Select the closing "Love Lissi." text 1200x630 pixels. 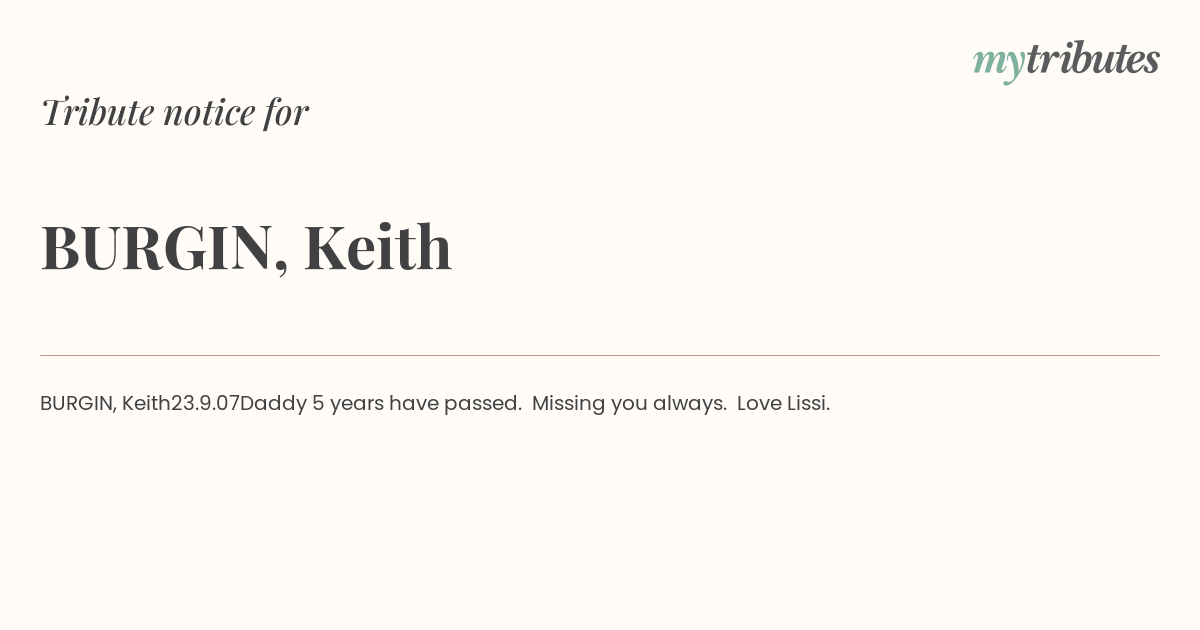tap(783, 403)
